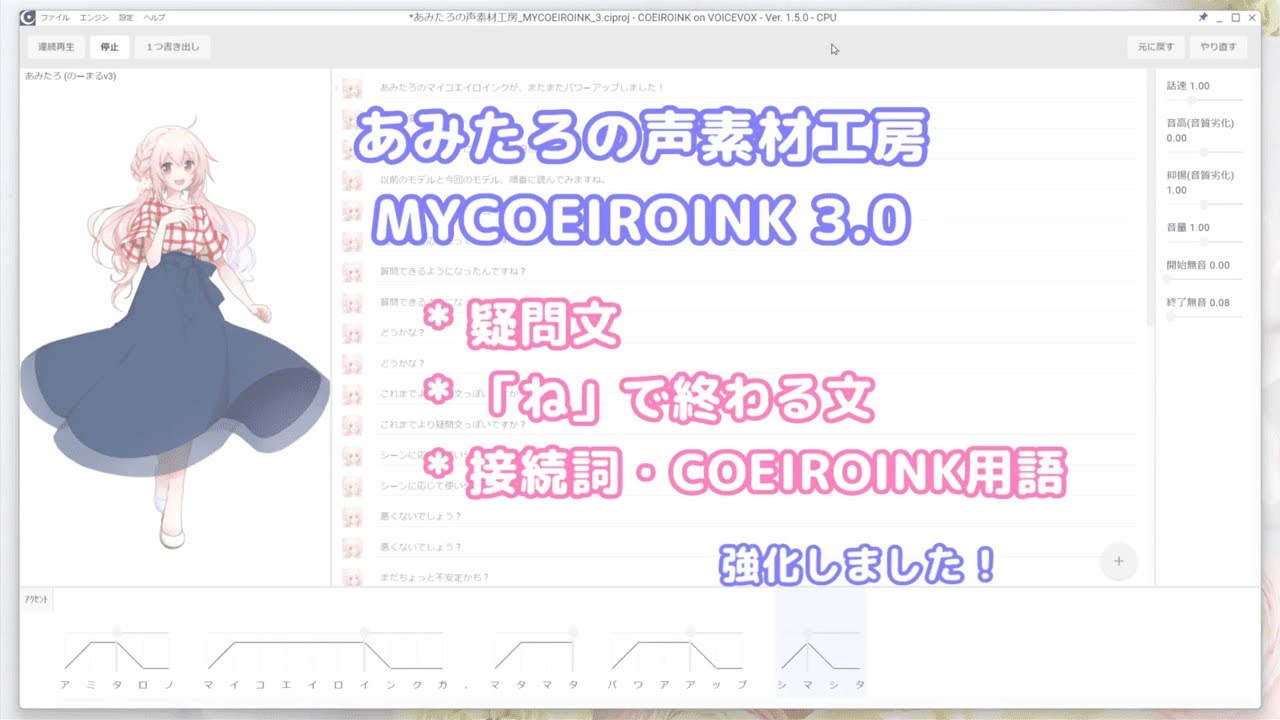This screenshot has width=1280, height=720.
Task: Click the accent slider handle above シマシタ
Action: [x=807, y=632]
